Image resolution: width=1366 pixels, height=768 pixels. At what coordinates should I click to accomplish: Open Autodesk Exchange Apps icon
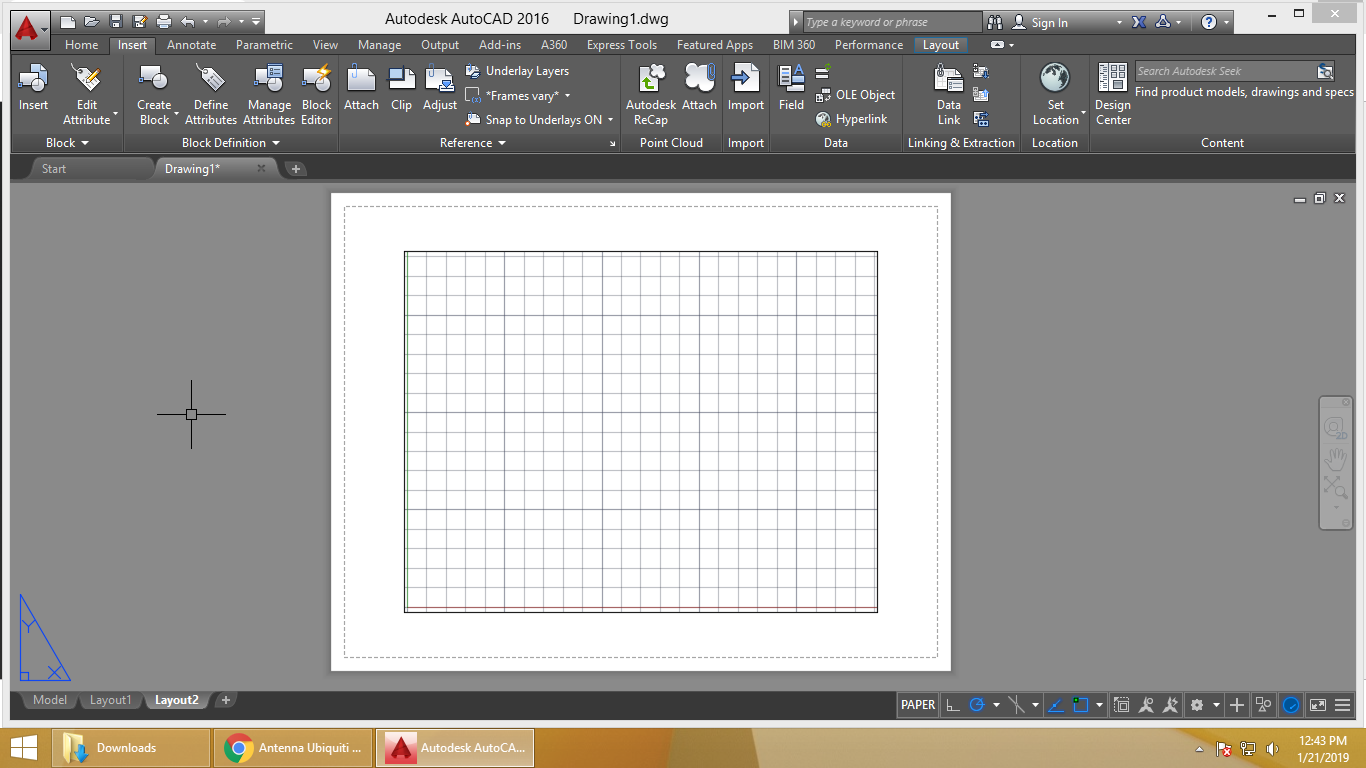click(1139, 22)
